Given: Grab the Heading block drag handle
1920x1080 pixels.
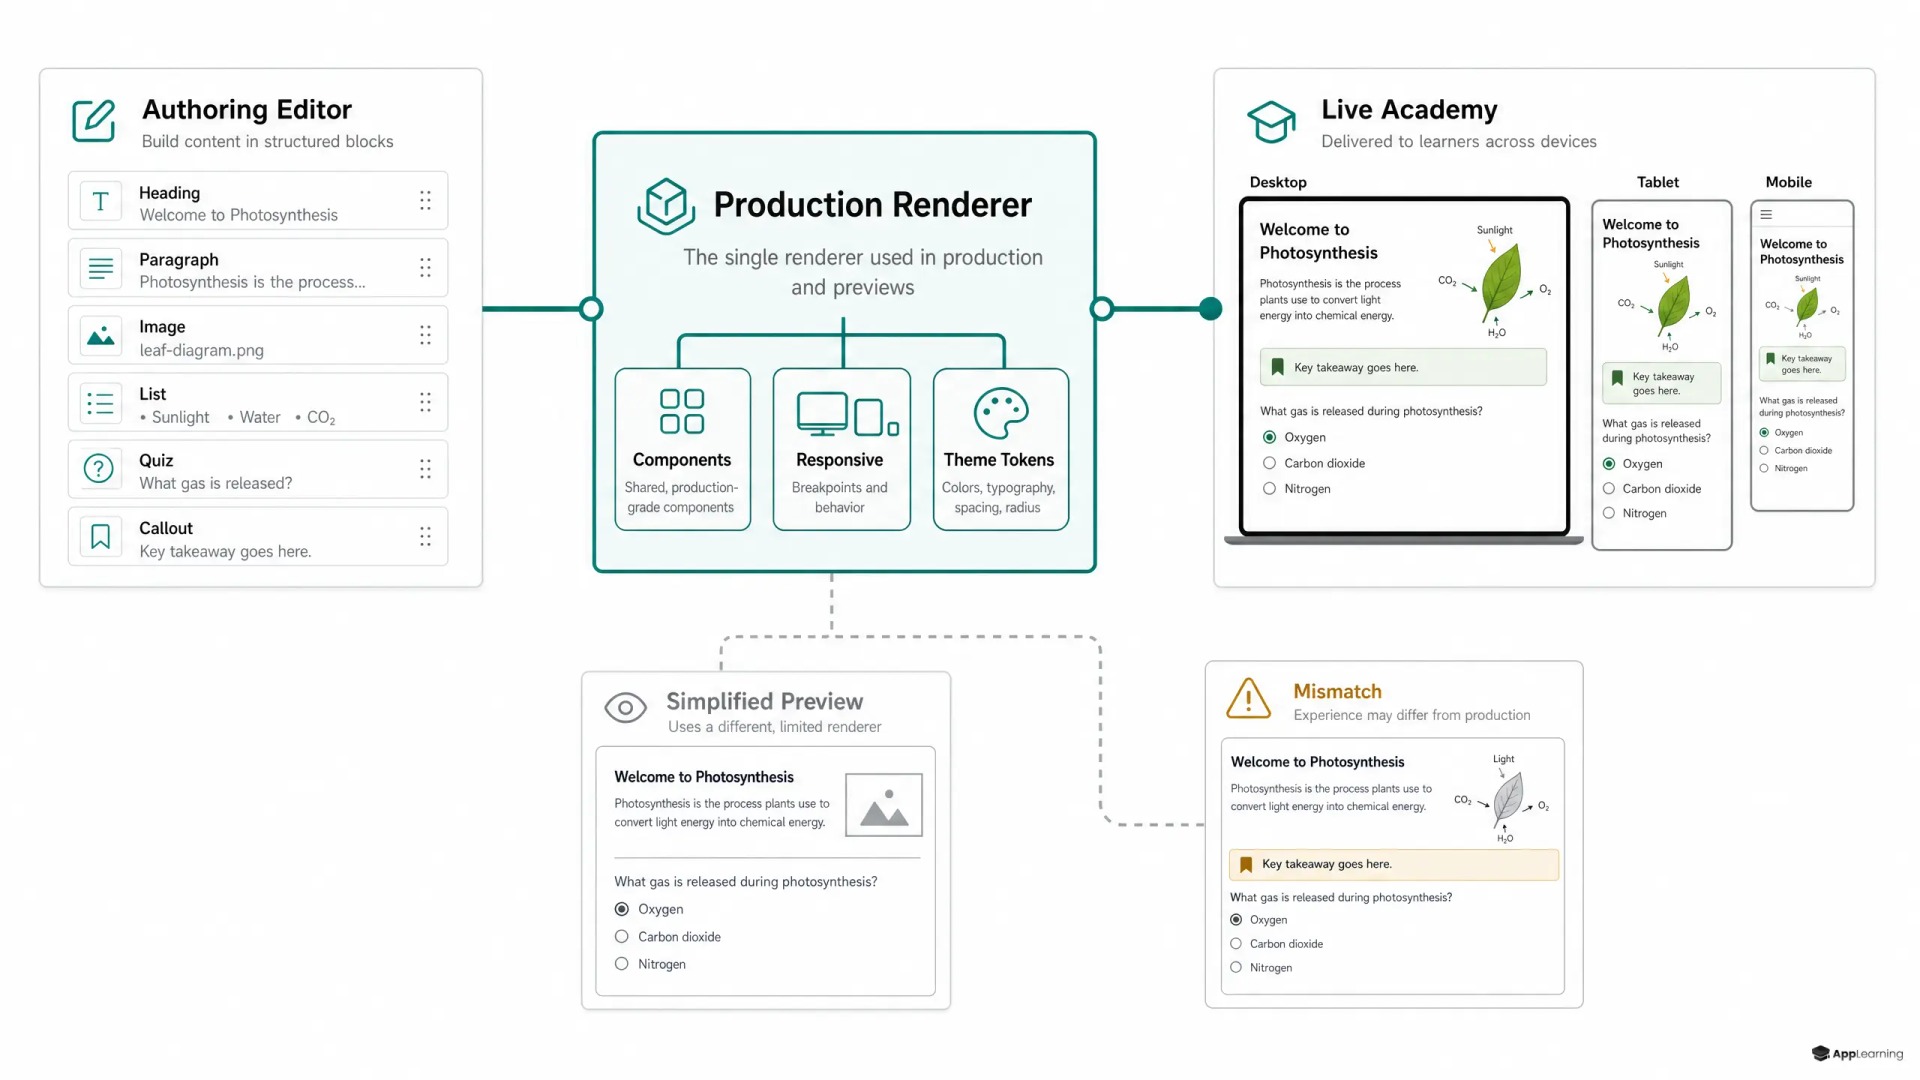Looking at the screenshot, I should pyautogui.click(x=425, y=201).
